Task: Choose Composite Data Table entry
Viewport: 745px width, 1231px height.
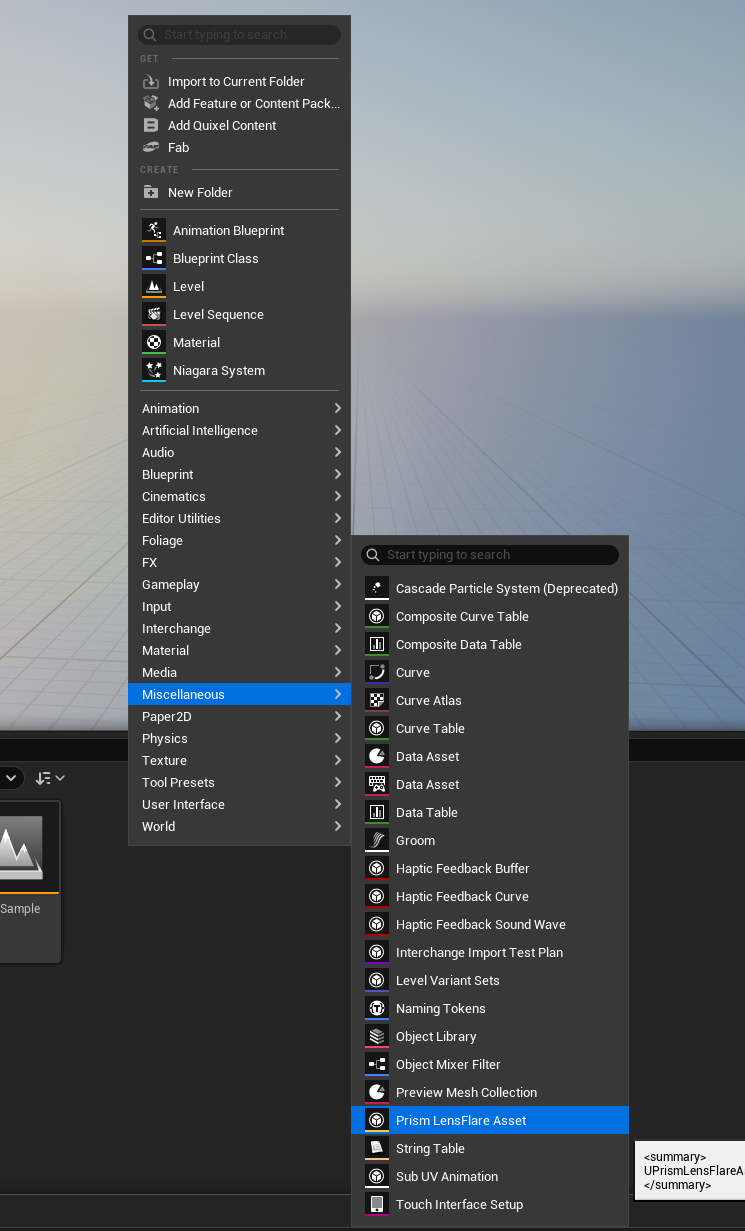Action: point(458,644)
